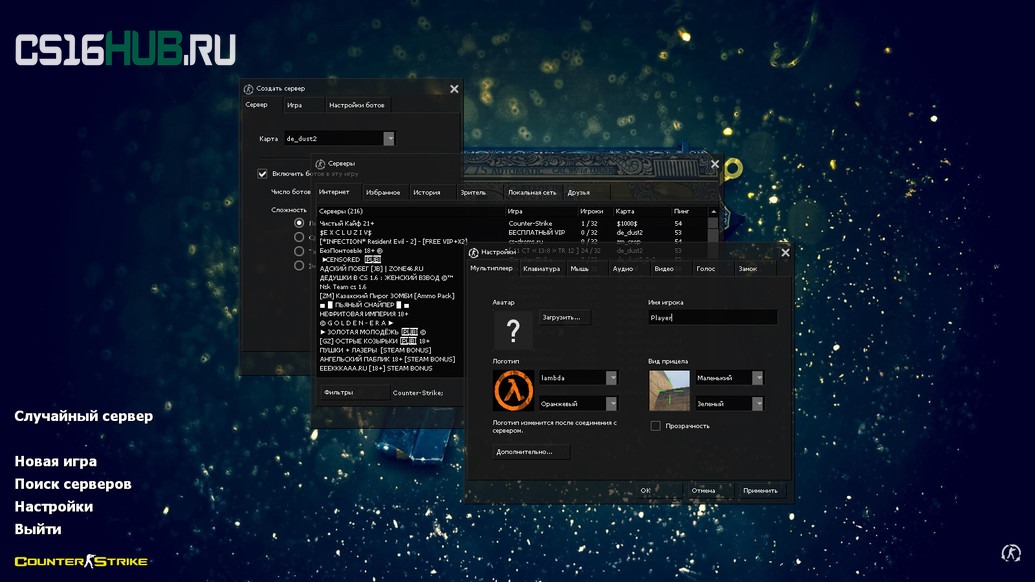
Task: Click the crosshair preview thumbnail
Action: pyautogui.click(x=669, y=391)
